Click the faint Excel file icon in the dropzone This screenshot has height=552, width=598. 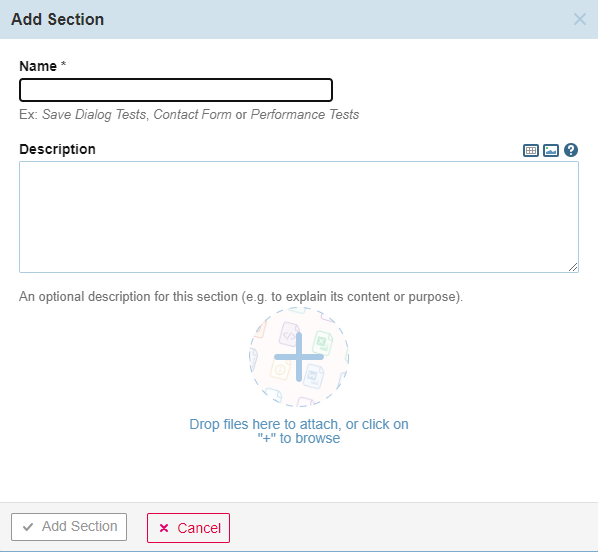(x=322, y=342)
